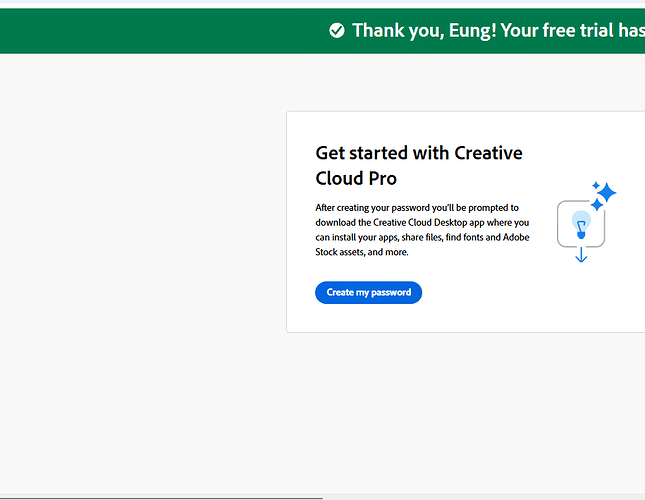Click the empty gray page area left of the card

tap(140, 250)
